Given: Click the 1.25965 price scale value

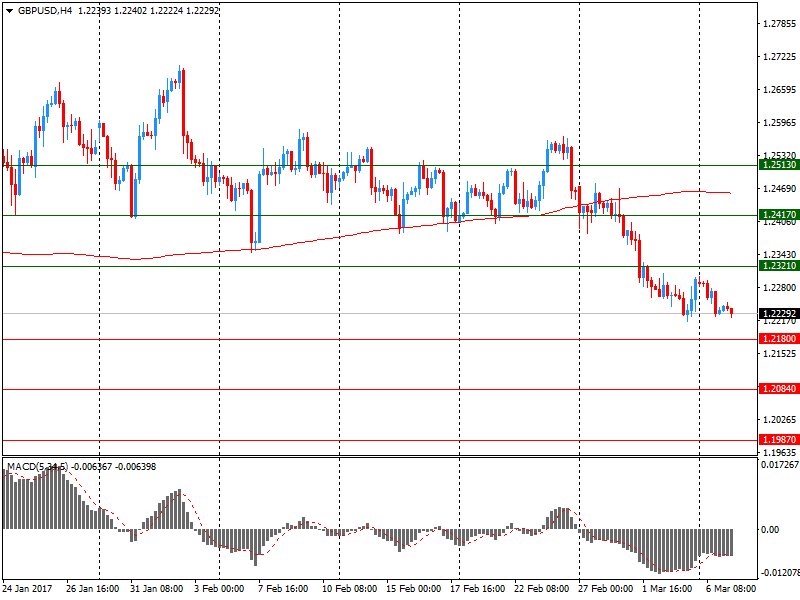Looking at the screenshot, I should pyautogui.click(x=779, y=122).
